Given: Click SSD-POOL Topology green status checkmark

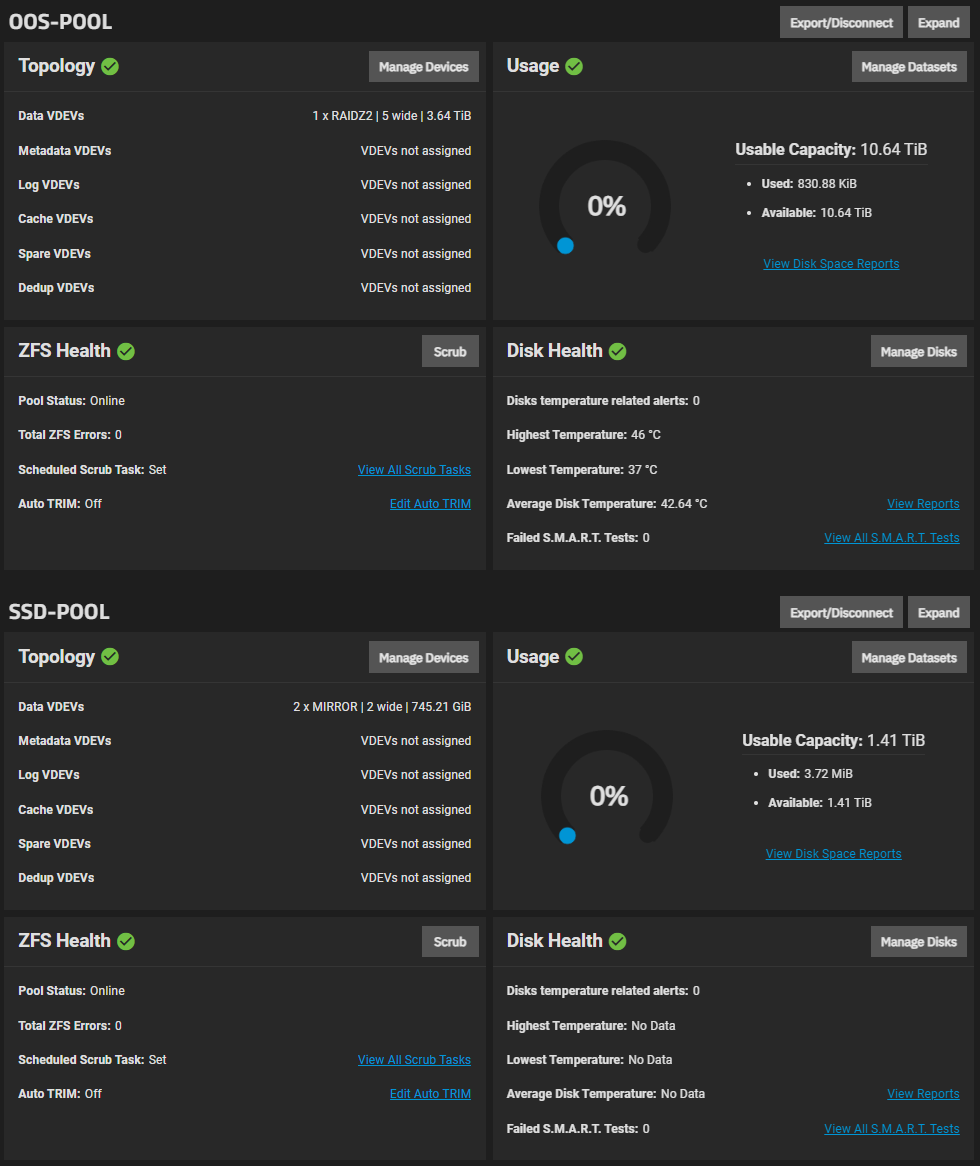Looking at the screenshot, I should point(110,657).
